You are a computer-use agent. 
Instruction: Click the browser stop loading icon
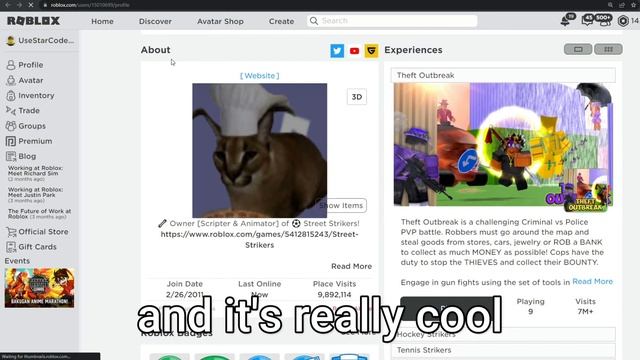coord(31,5)
